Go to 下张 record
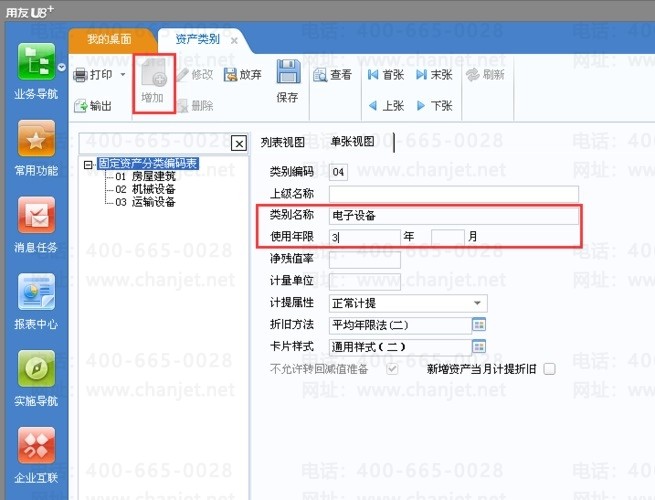The width and height of the screenshot is (655, 500). (x=434, y=106)
